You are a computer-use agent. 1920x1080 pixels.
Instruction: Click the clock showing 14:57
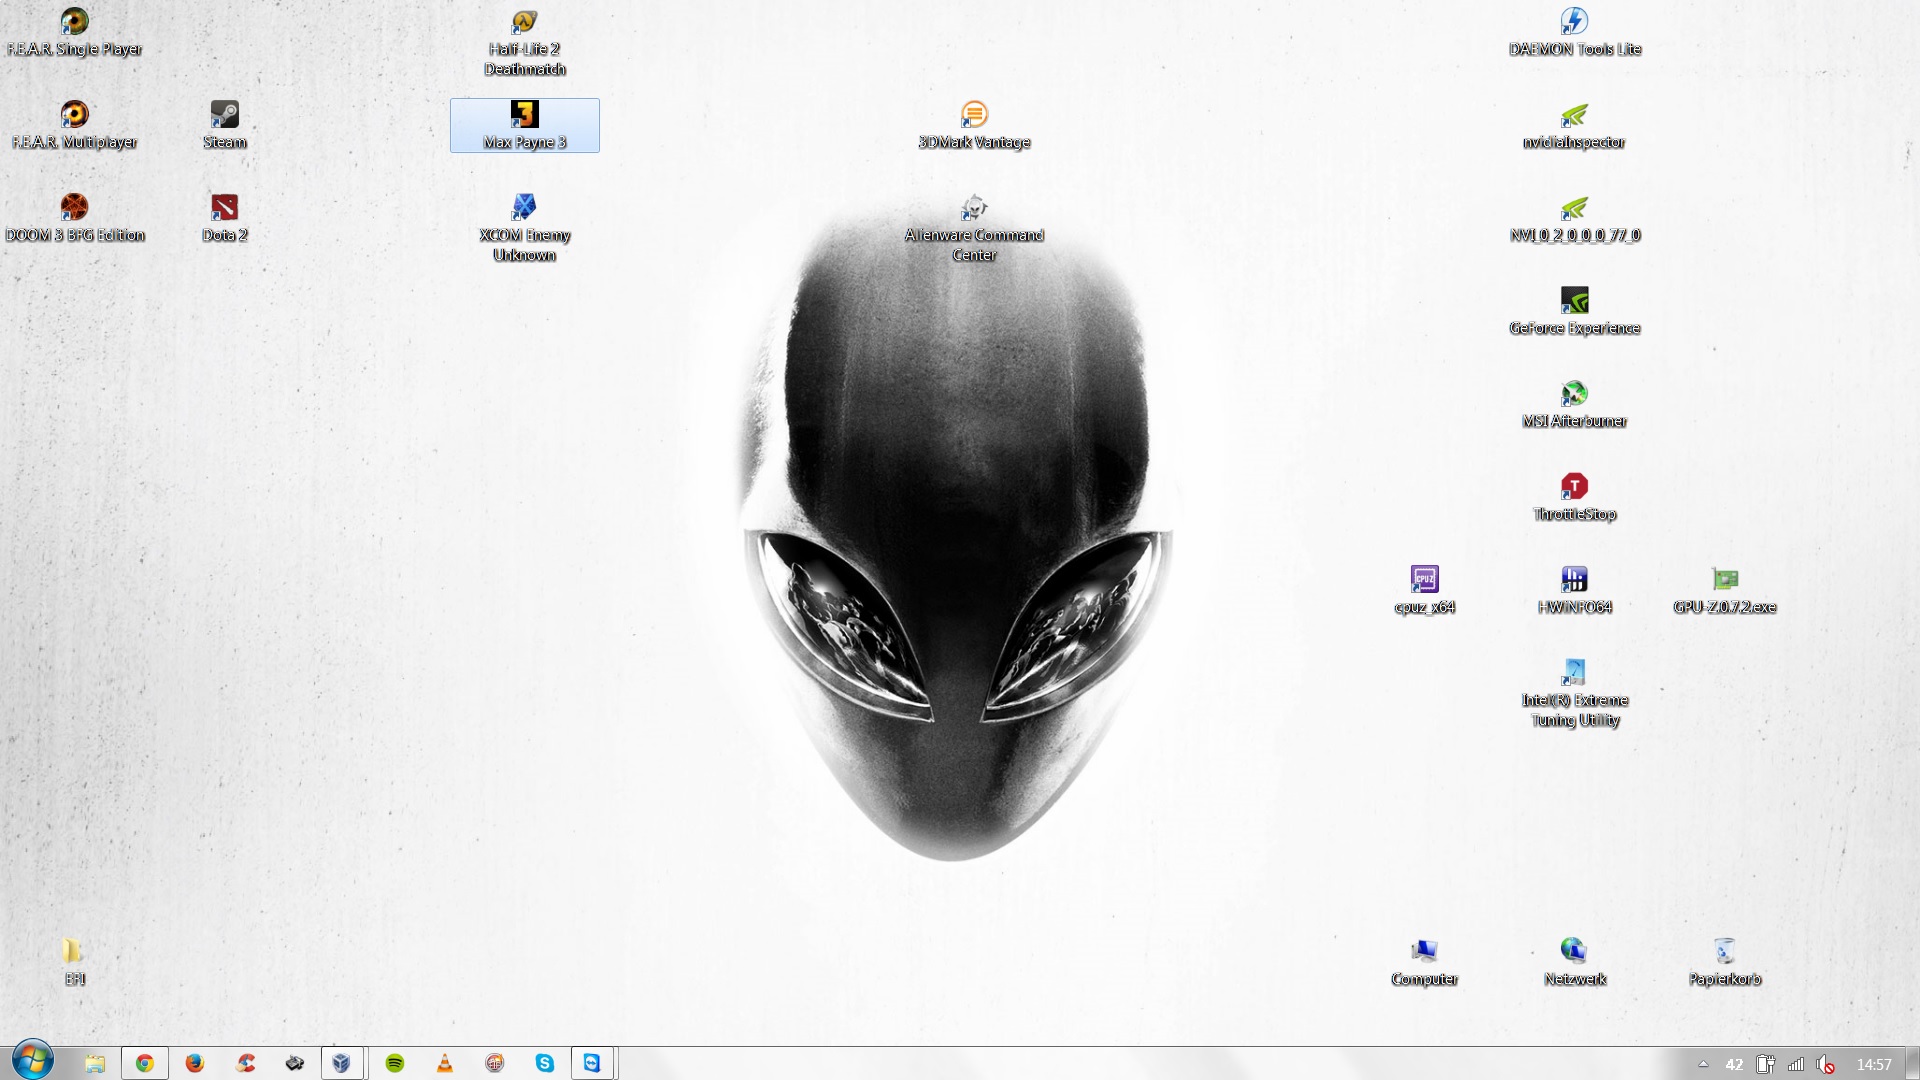pos(1874,1064)
